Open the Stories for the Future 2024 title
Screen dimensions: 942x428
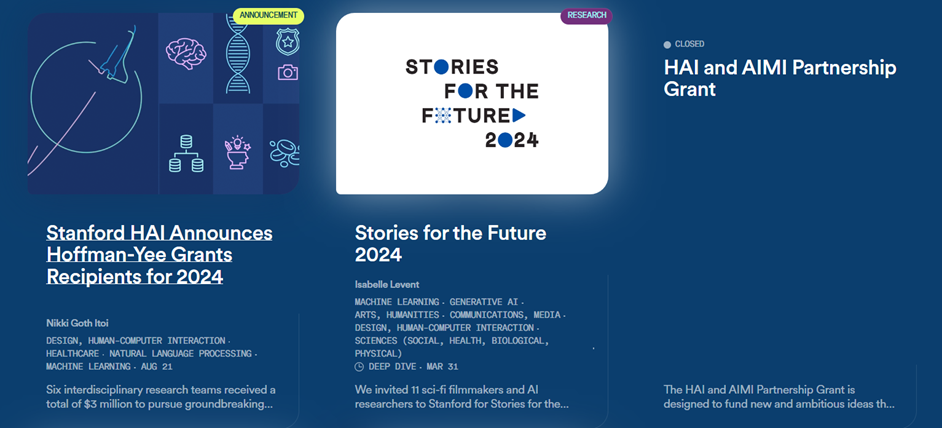pos(451,243)
